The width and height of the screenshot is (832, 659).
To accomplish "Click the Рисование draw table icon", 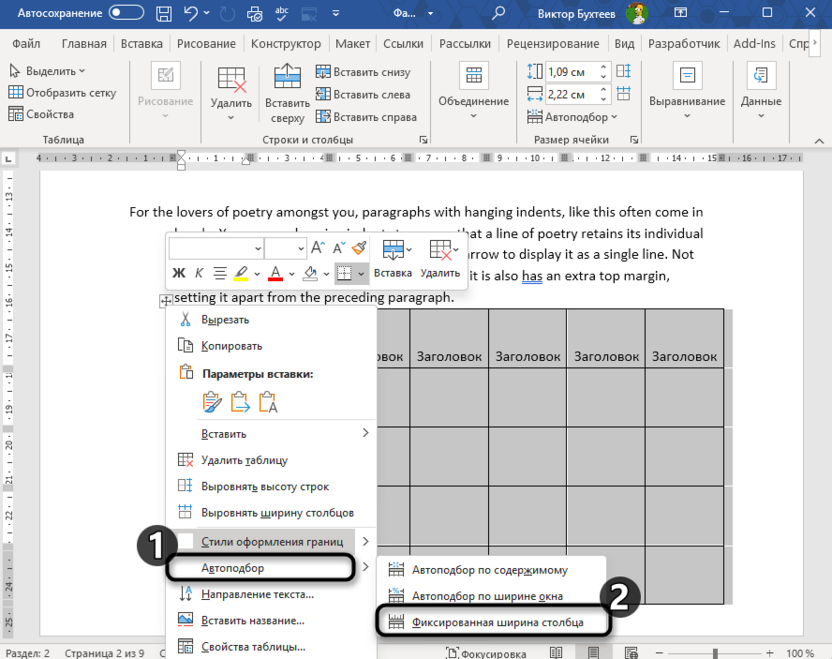I will coord(166,75).
